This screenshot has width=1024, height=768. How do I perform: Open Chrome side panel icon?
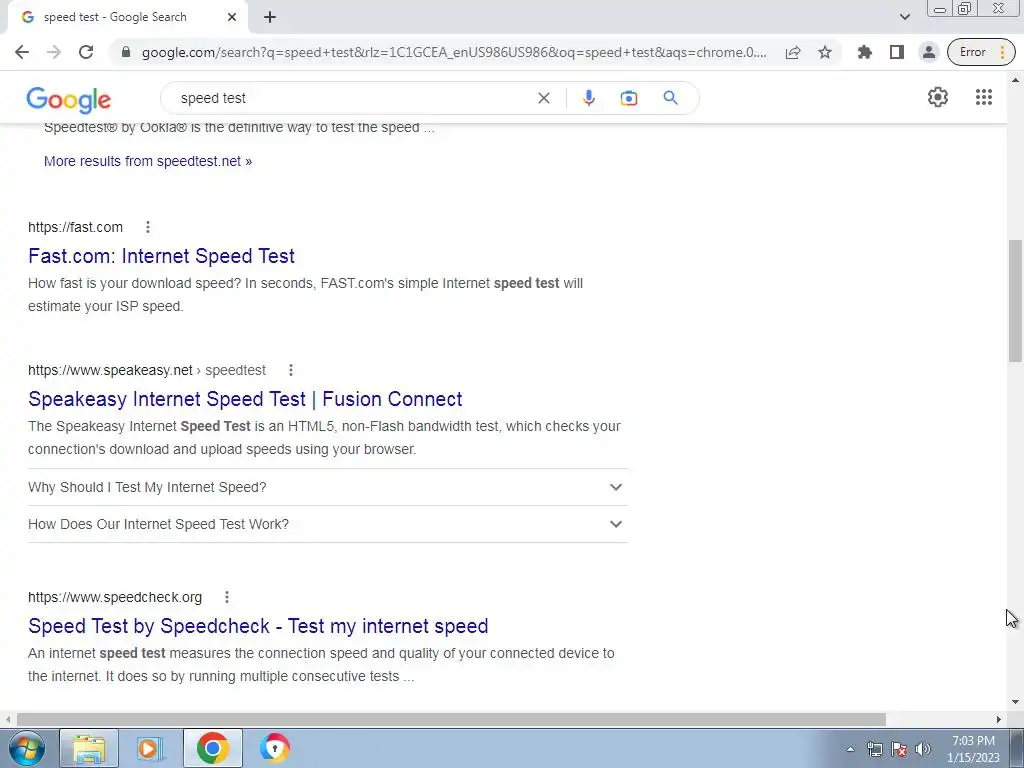point(897,52)
